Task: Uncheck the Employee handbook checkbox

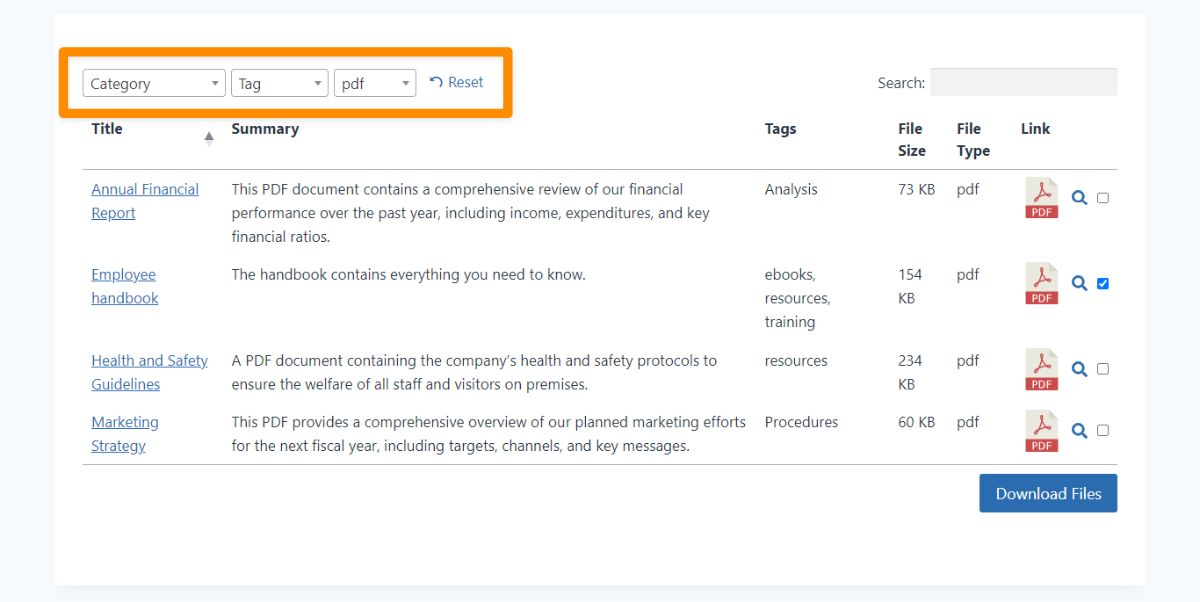Action: [1103, 283]
